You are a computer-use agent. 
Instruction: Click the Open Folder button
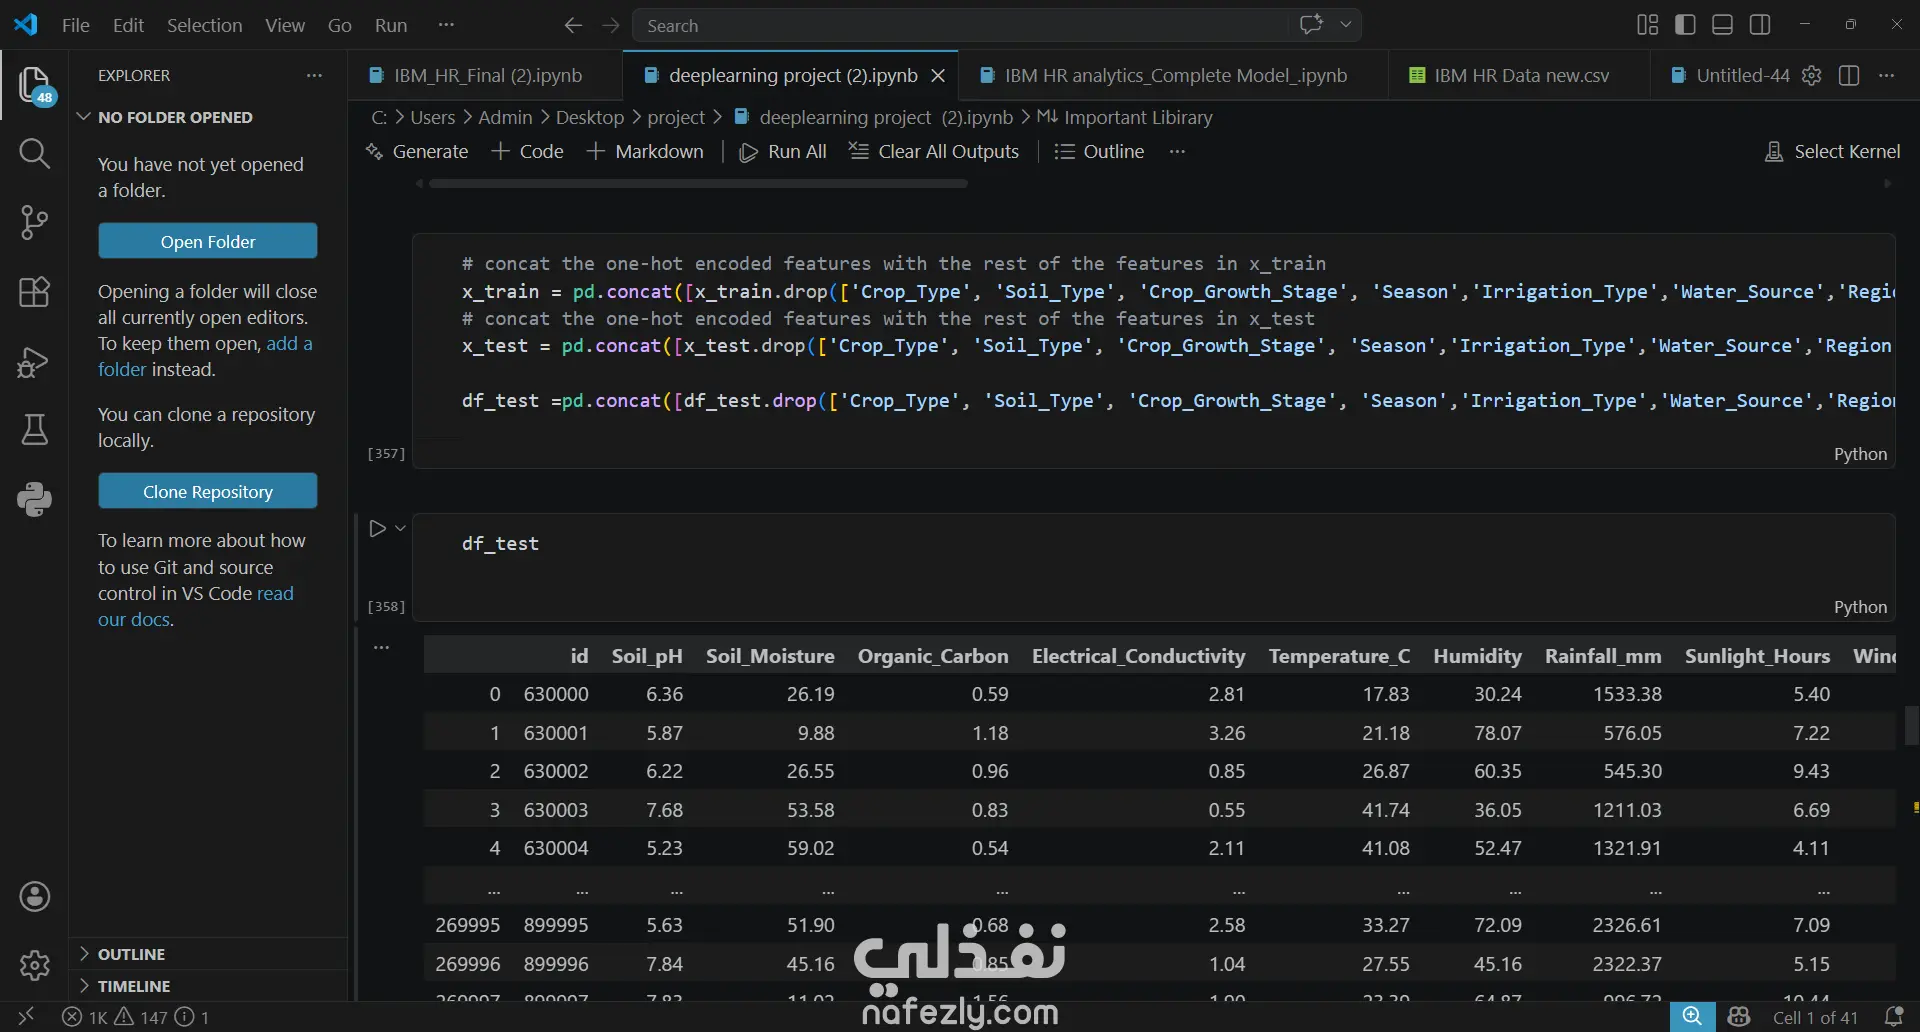coord(208,241)
